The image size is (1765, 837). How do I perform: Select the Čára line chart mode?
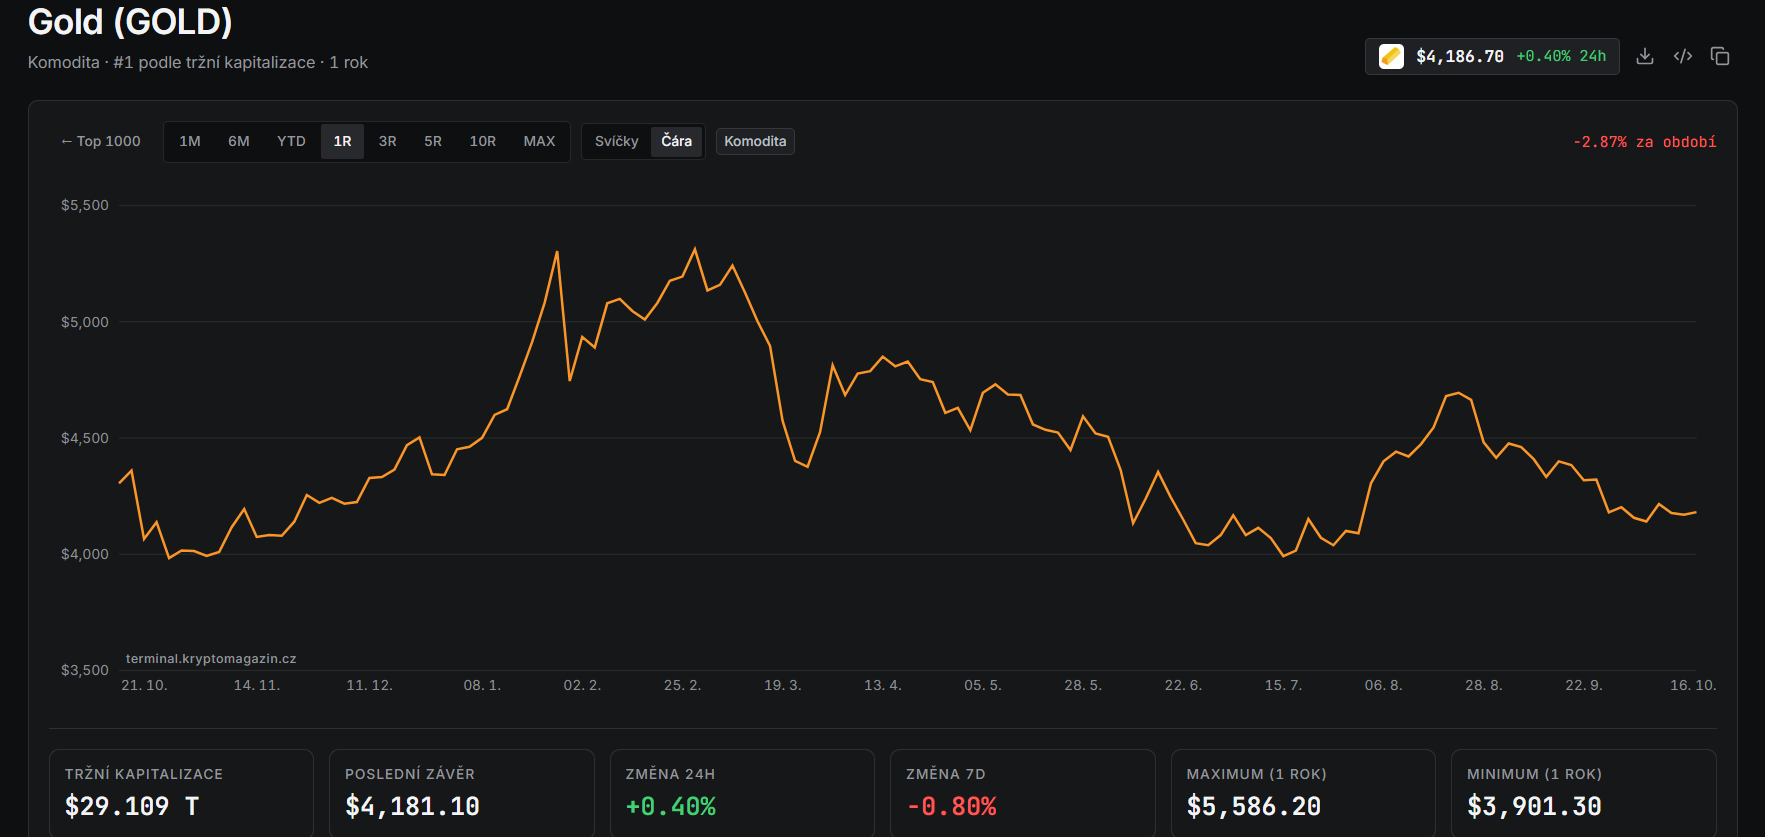(677, 141)
